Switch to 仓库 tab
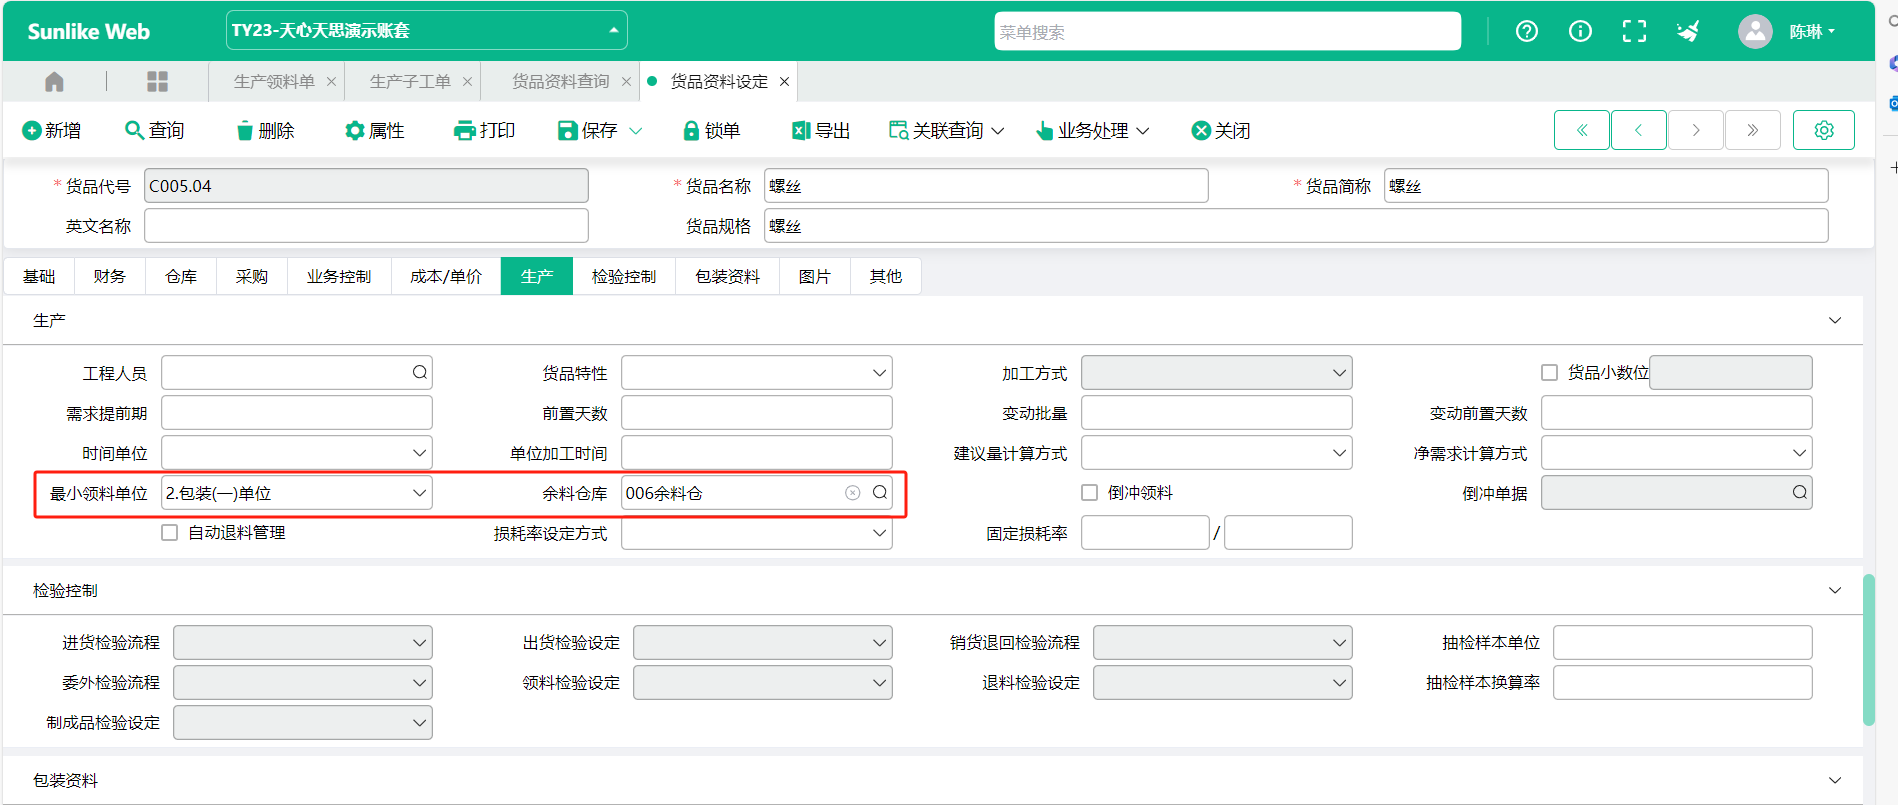The width and height of the screenshot is (1898, 805). pyautogui.click(x=181, y=276)
